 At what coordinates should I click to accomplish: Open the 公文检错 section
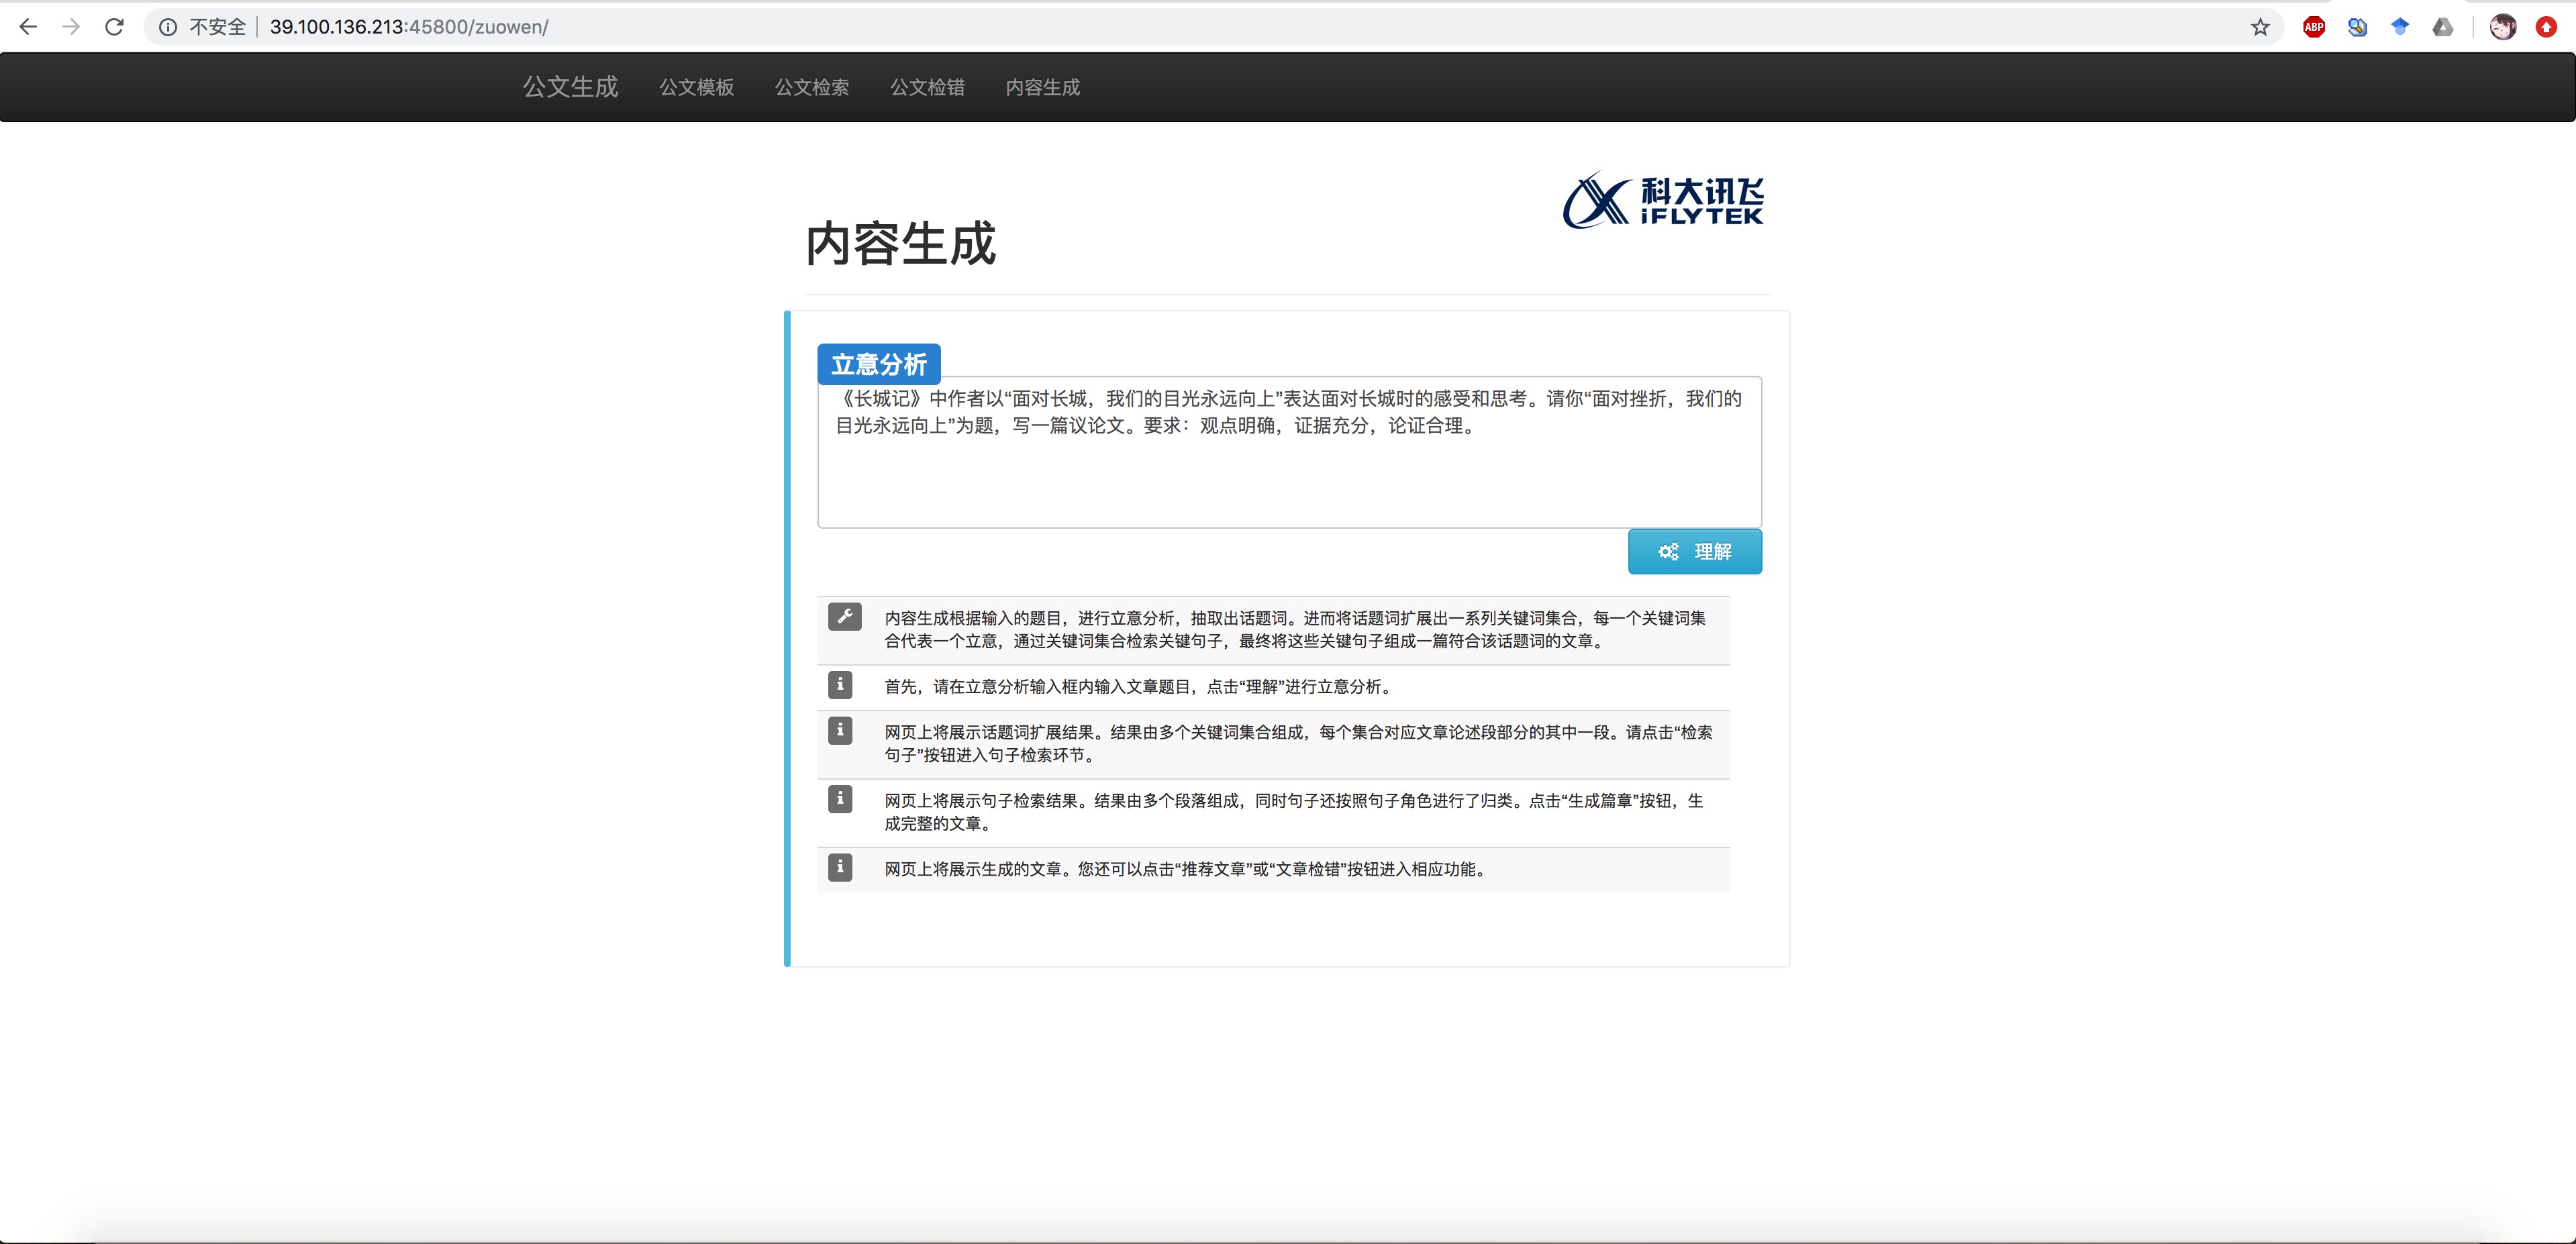coord(927,88)
